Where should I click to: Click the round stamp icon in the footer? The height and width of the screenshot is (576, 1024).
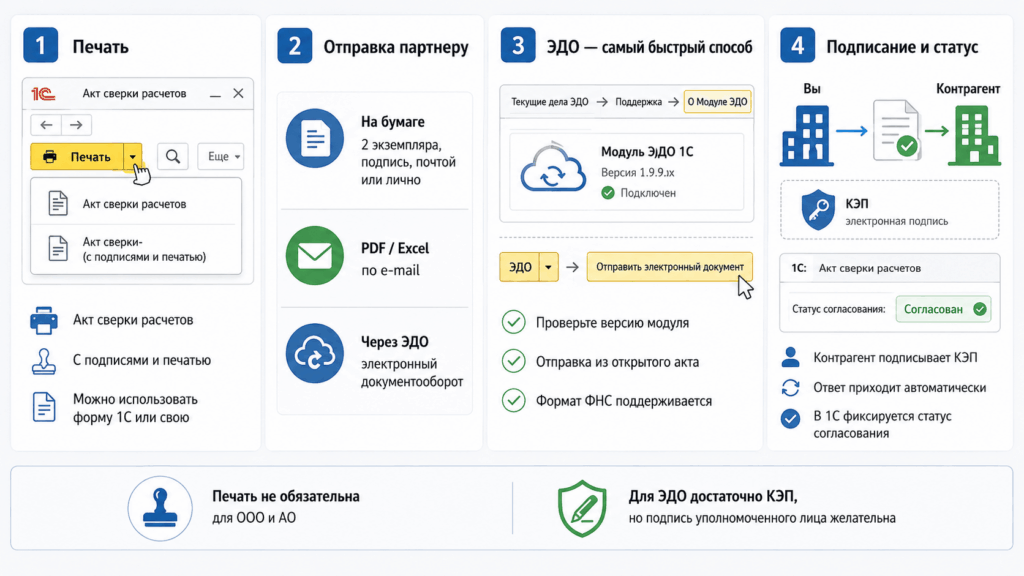click(x=160, y=509)
